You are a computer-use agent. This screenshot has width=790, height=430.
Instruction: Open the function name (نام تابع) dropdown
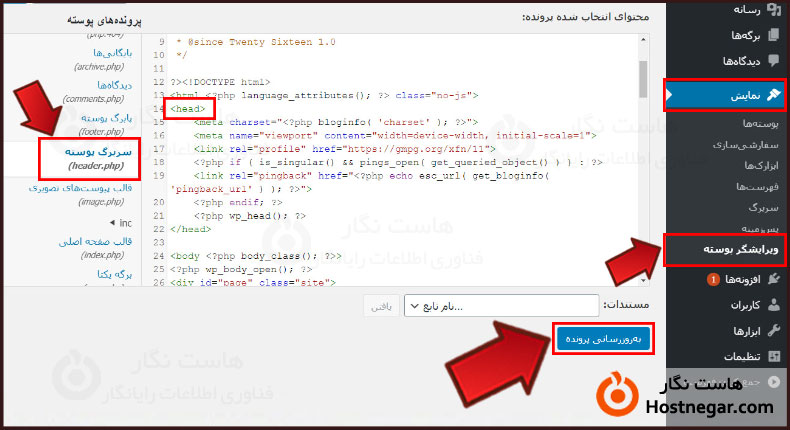(502, 306)
